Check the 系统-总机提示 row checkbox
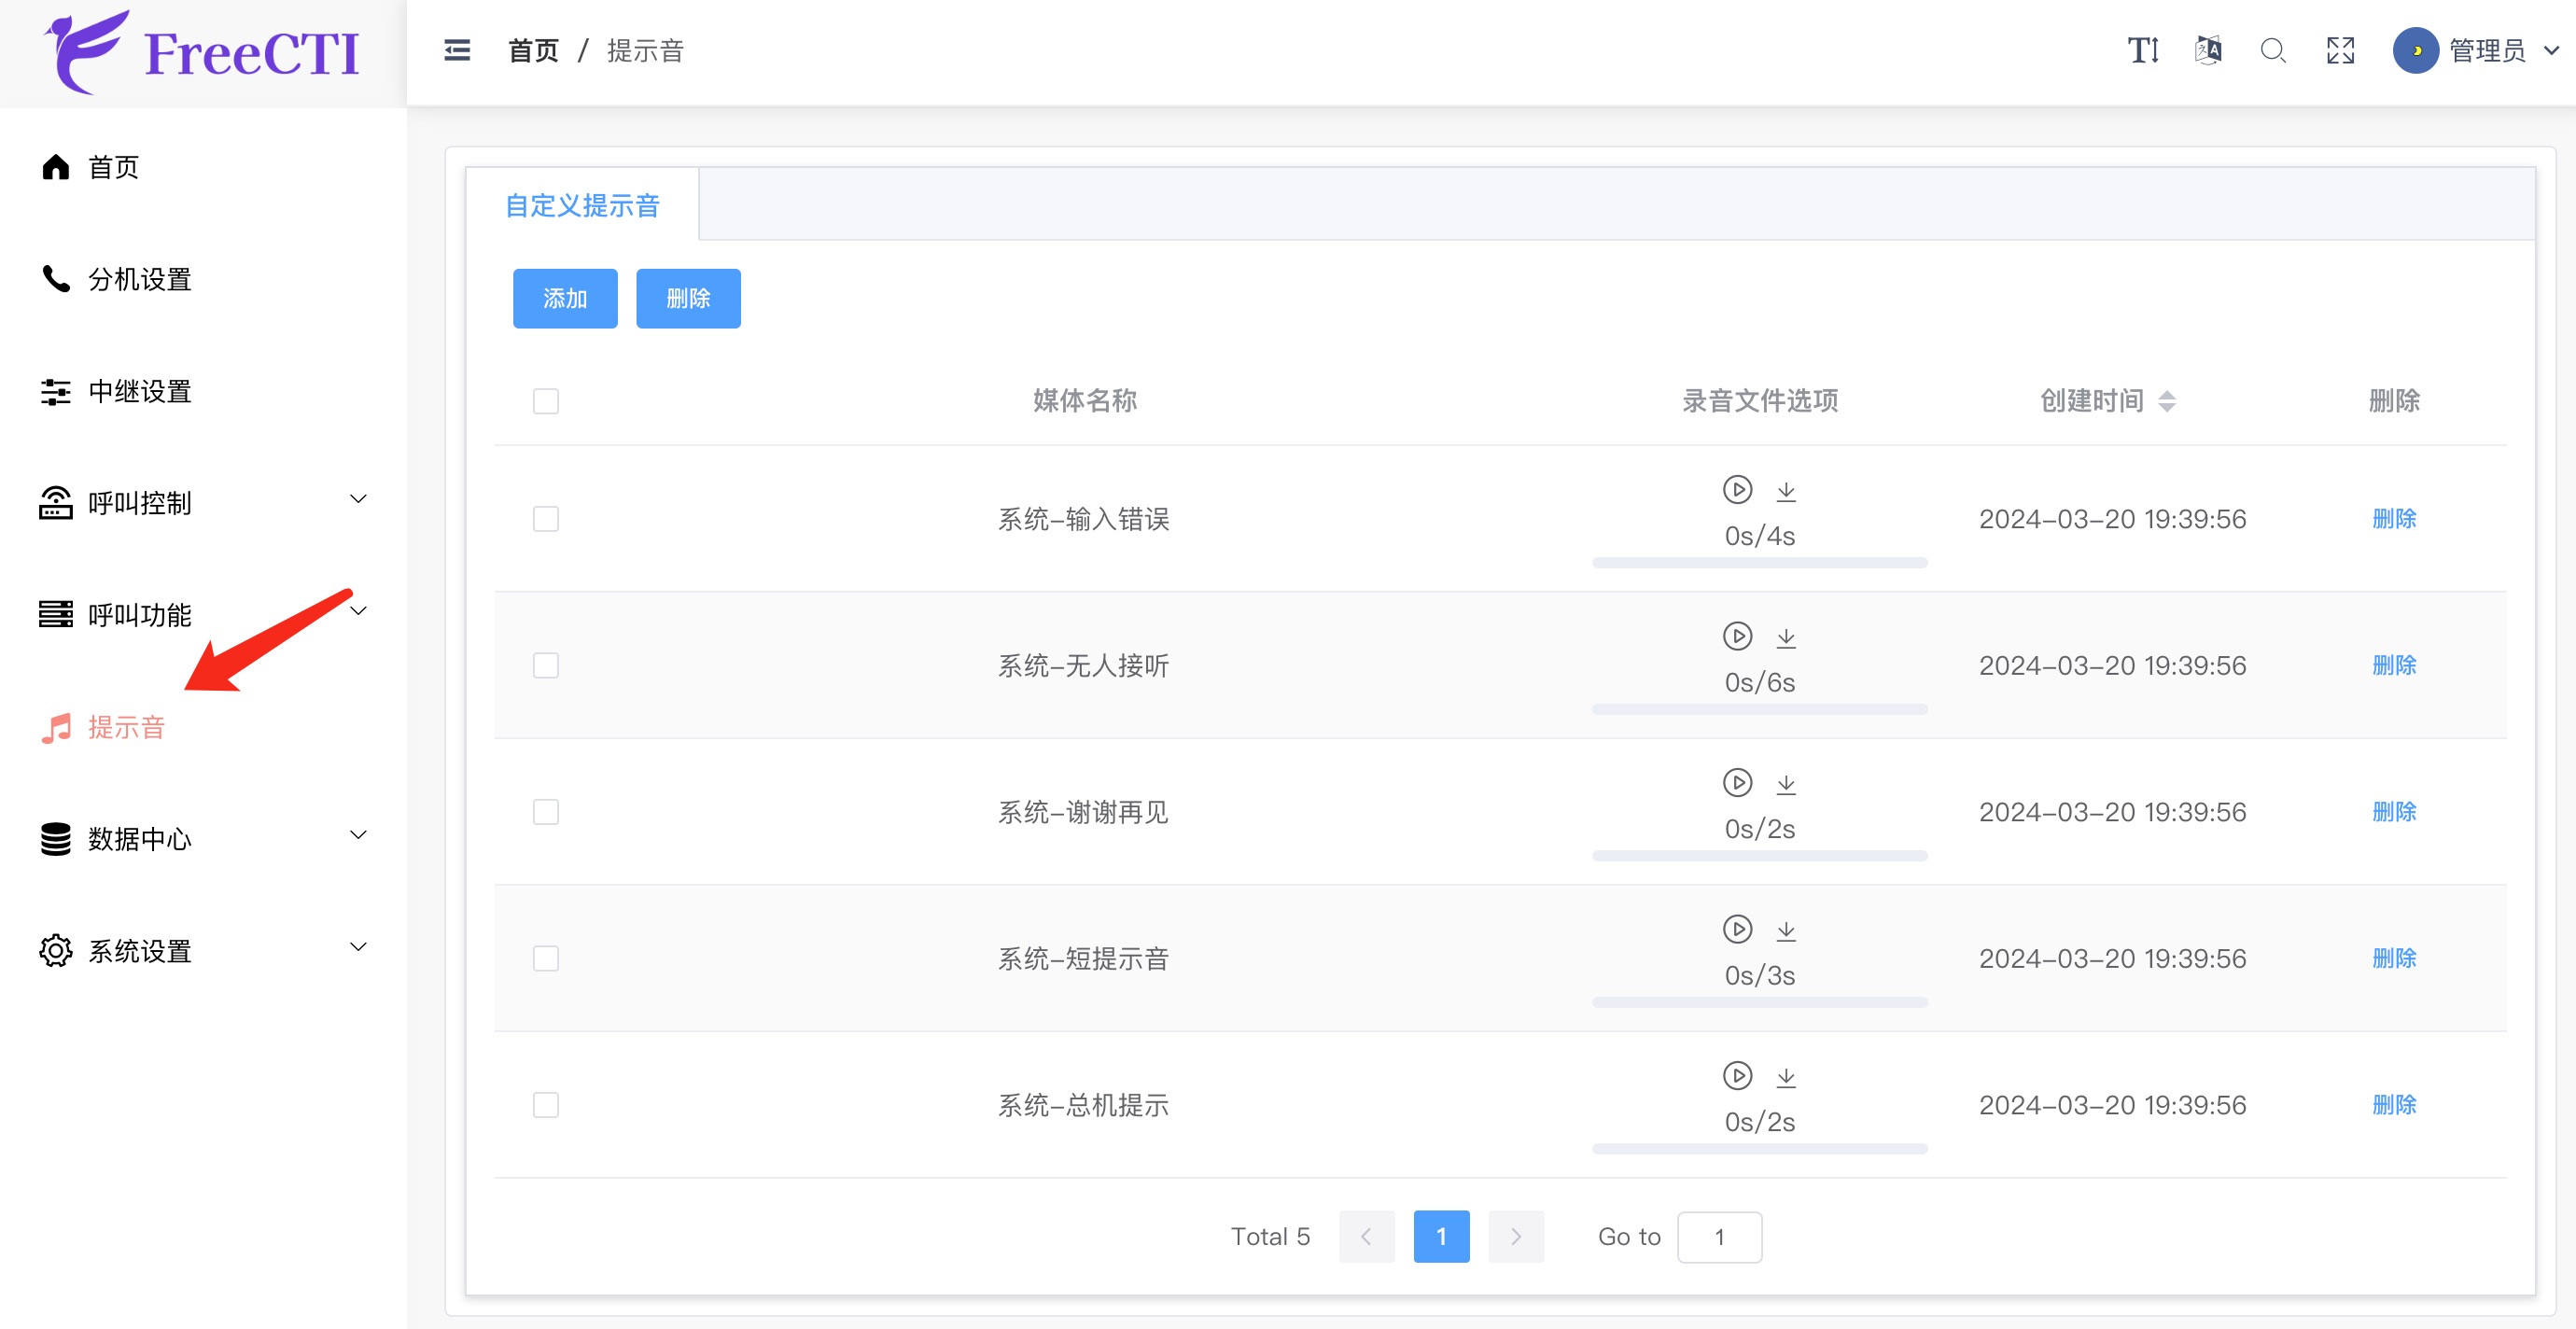2576x1329 pixels. coord(546,1105)
